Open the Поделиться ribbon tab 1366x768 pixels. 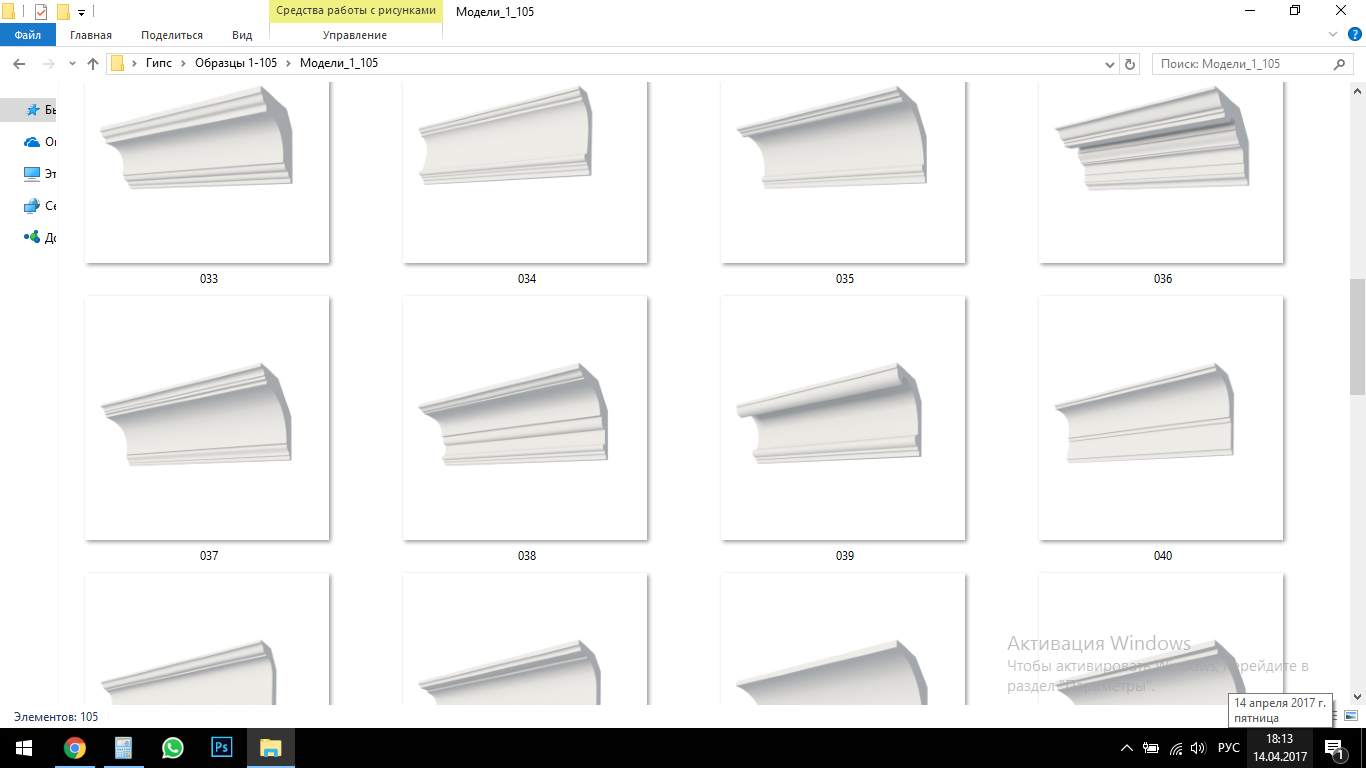click(172, 35)
